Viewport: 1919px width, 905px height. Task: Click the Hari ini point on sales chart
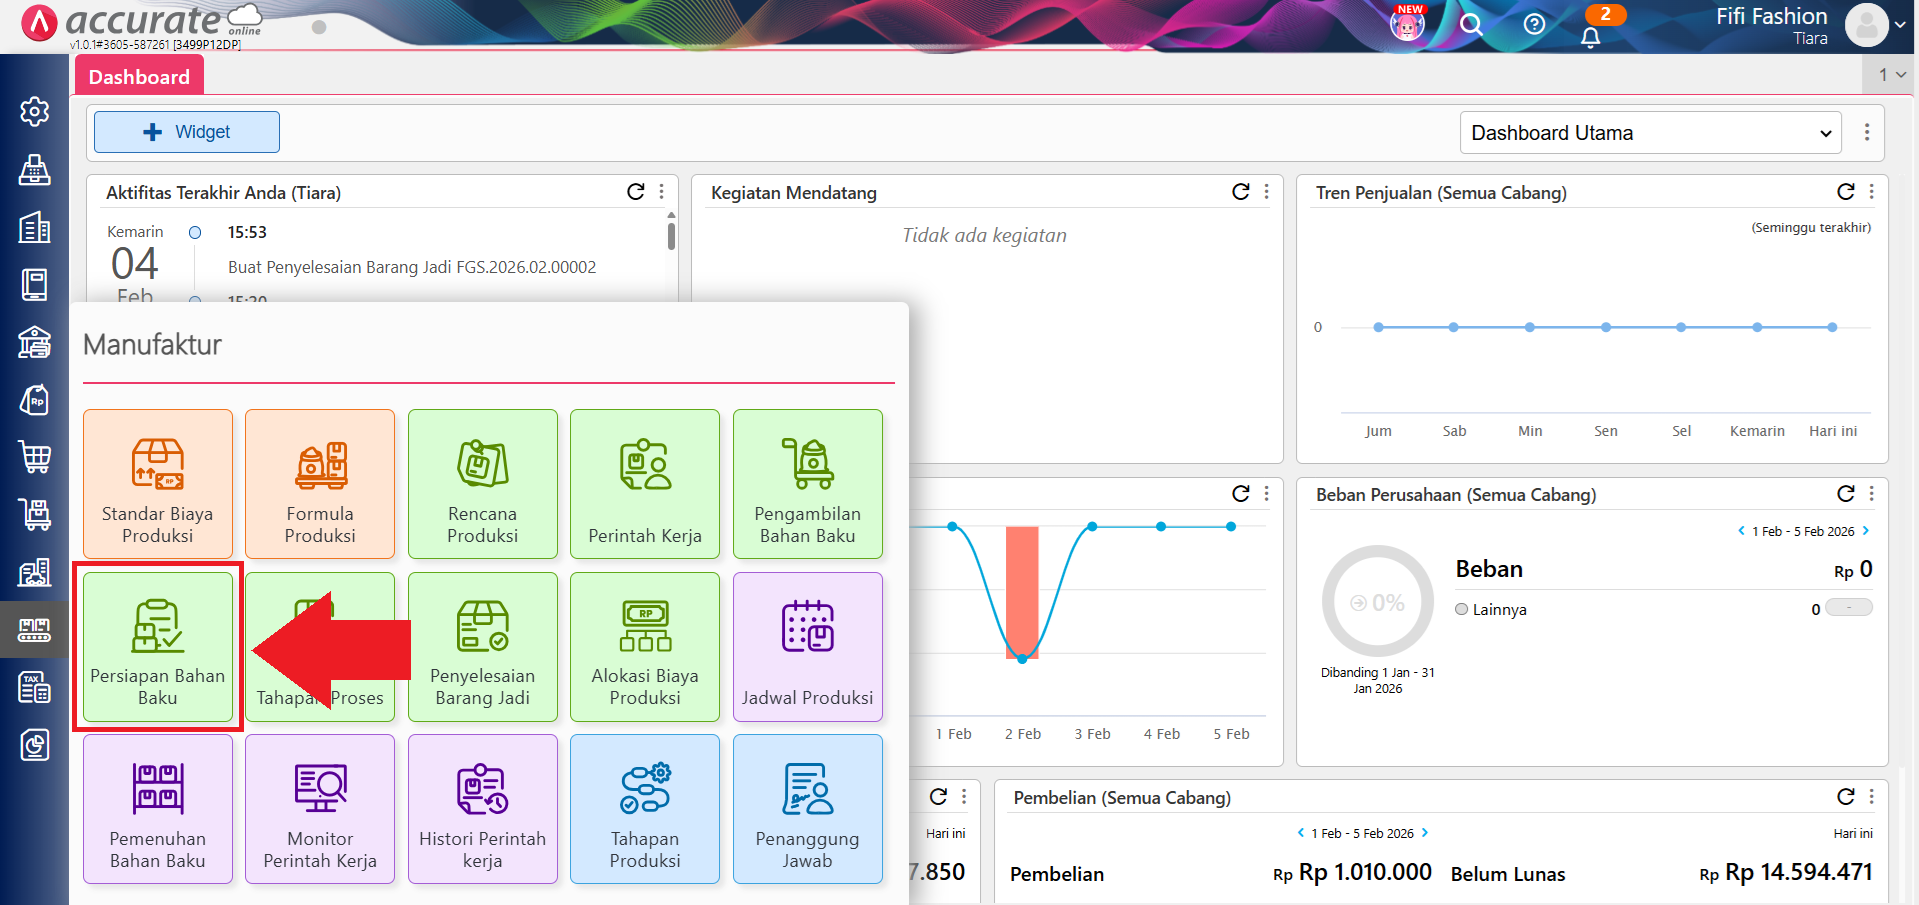[1832, 327]
